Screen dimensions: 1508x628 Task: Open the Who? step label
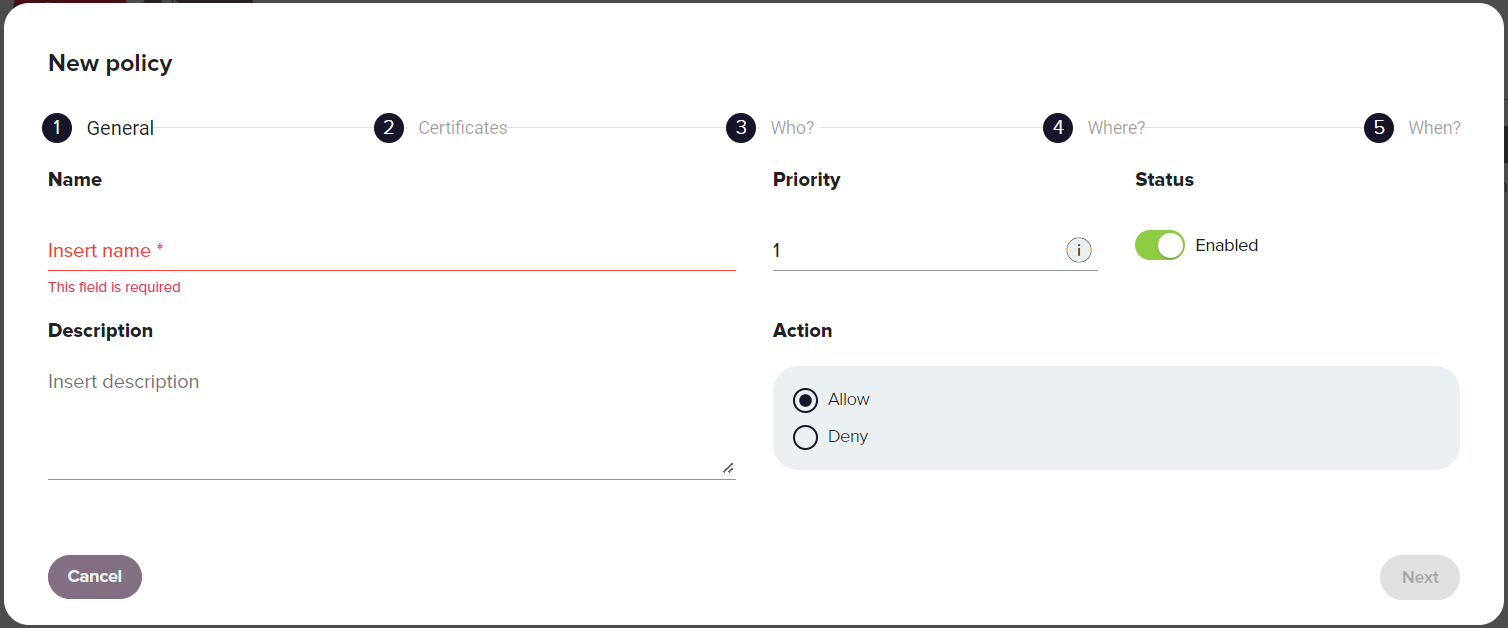pos(792,128)
